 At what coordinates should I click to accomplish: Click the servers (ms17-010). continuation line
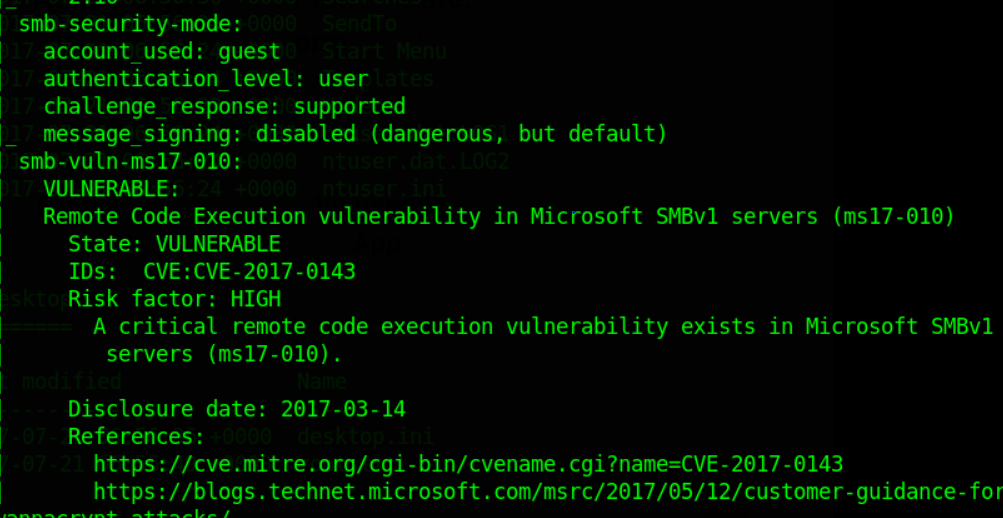[225, 354]
